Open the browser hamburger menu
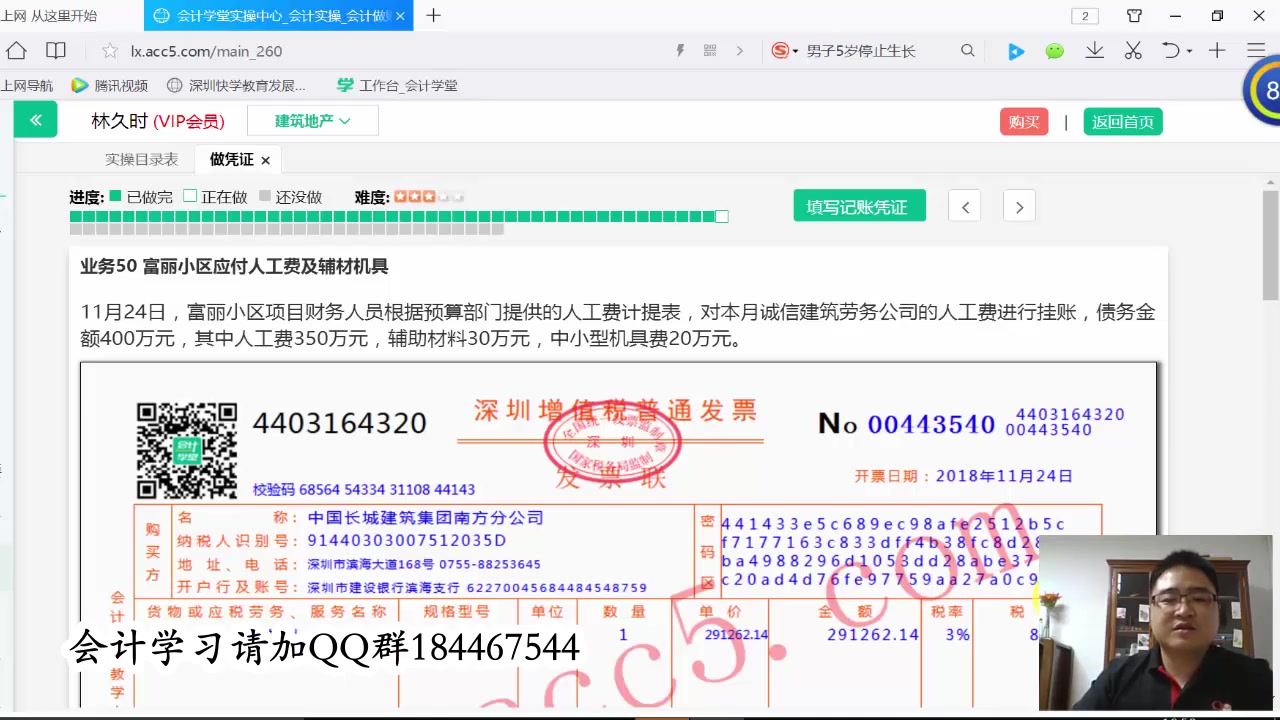Viewport: 1280px width, 720px height. pos(1256,51)
